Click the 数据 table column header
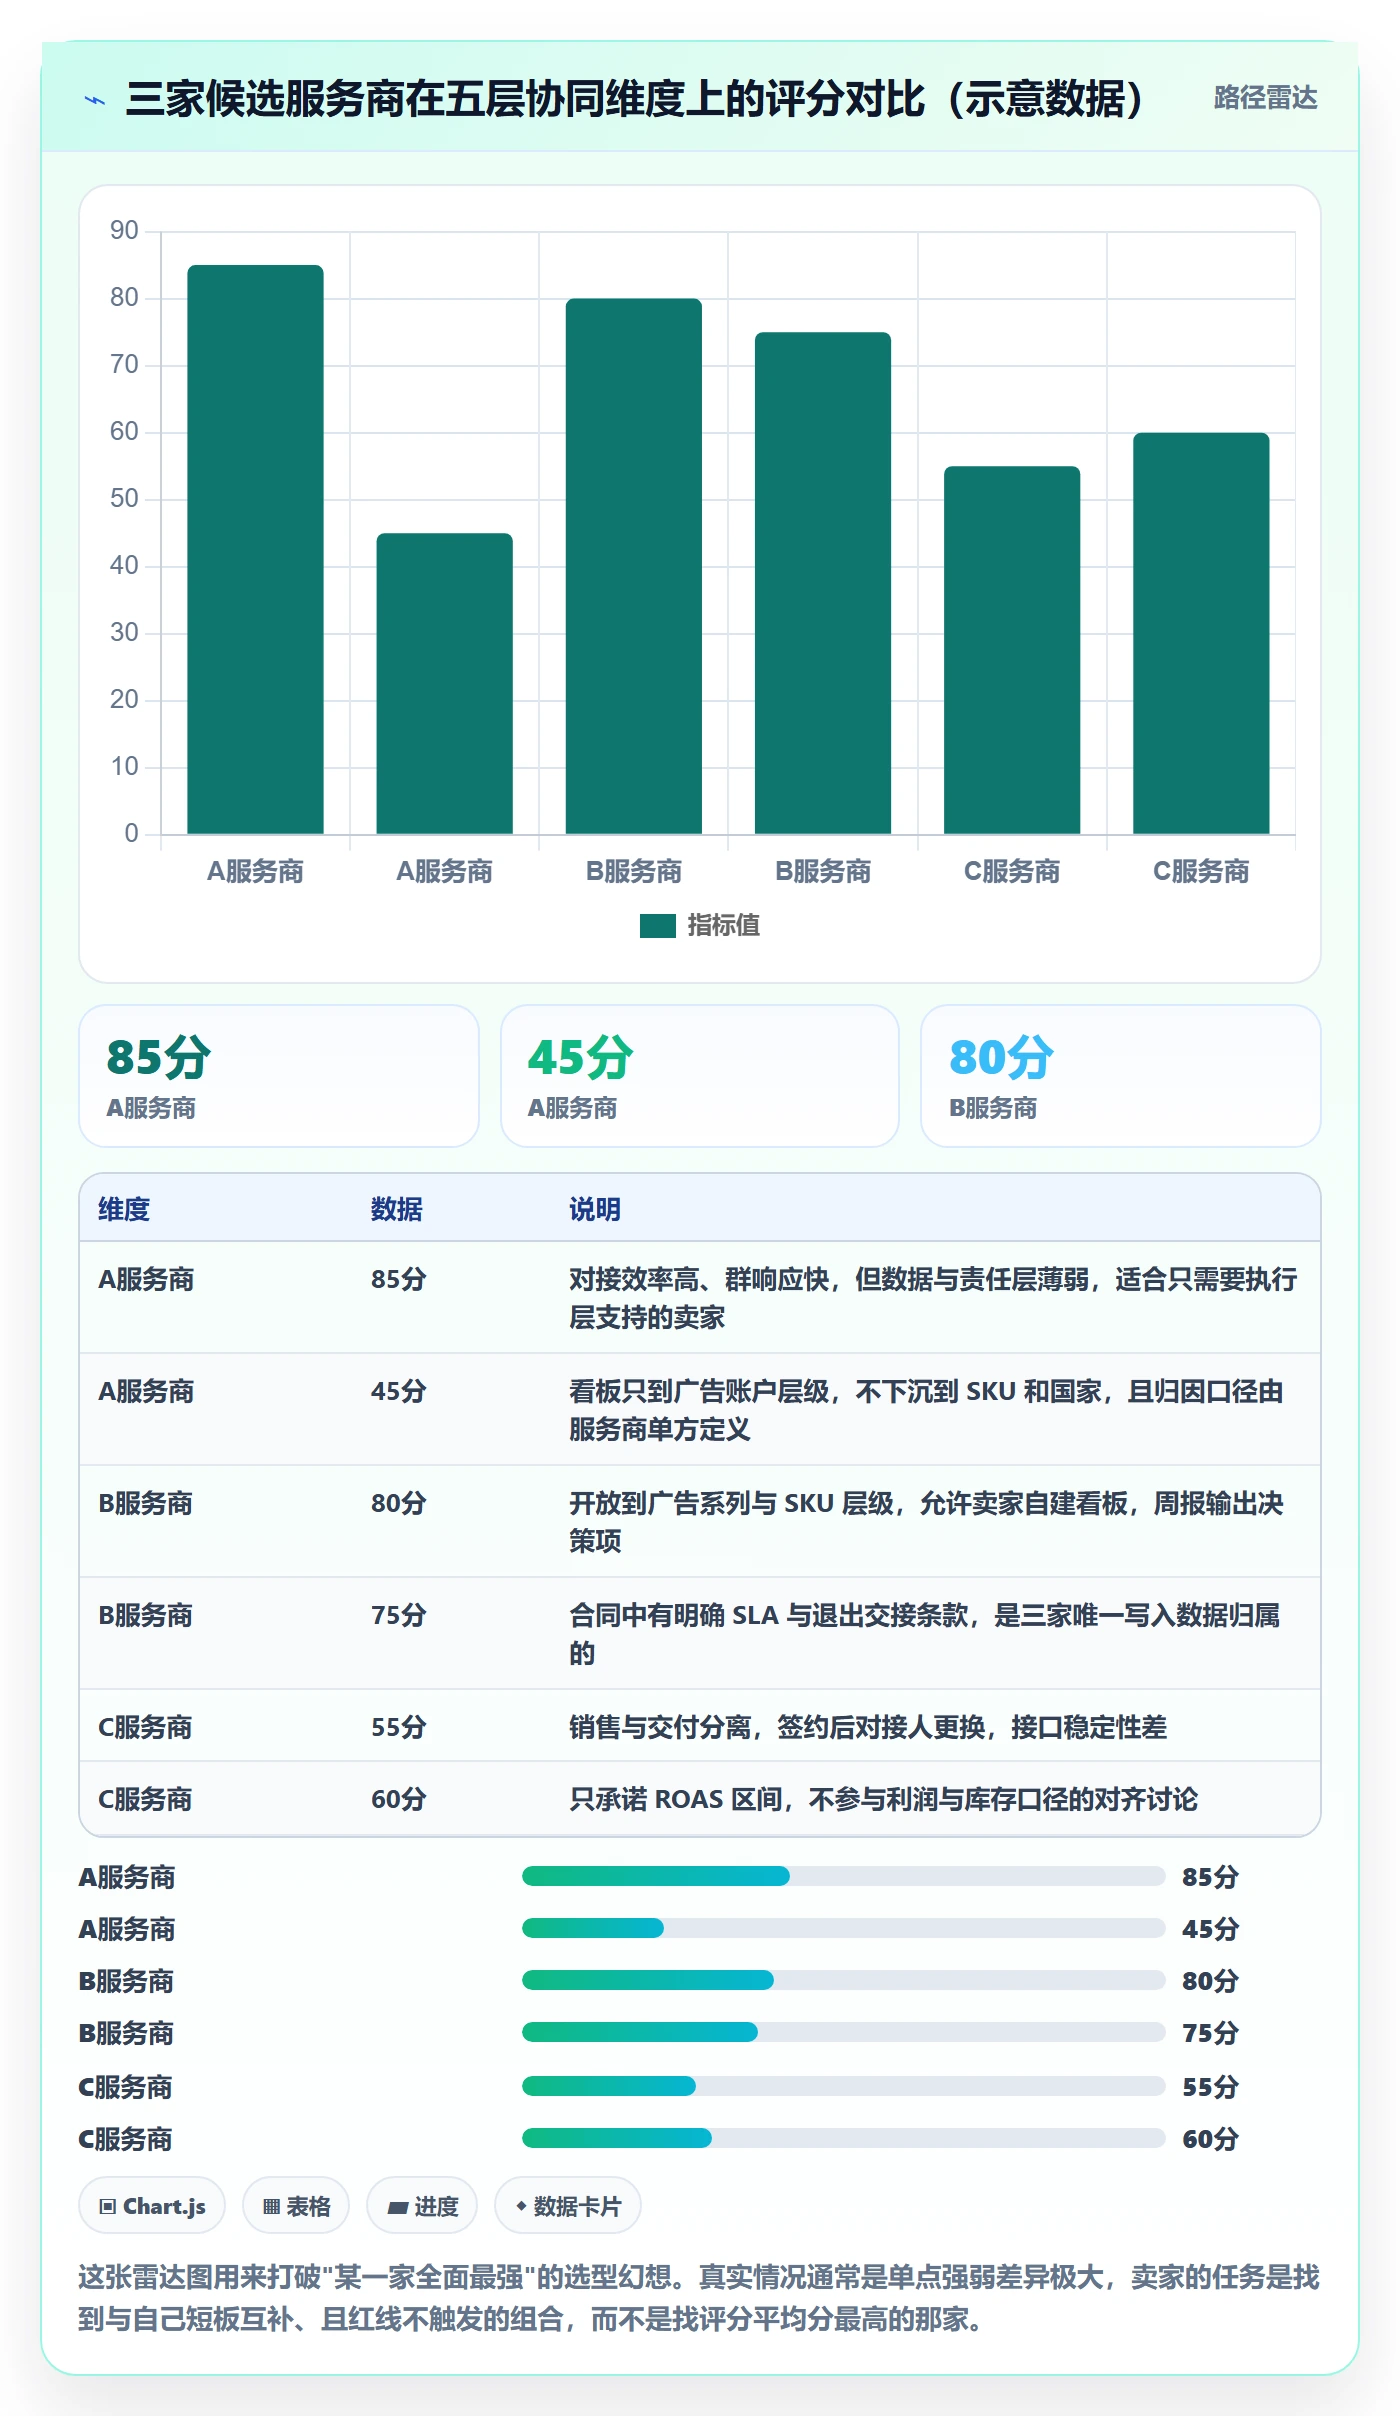The image size is (1400, 2416). click(397, 1209)
